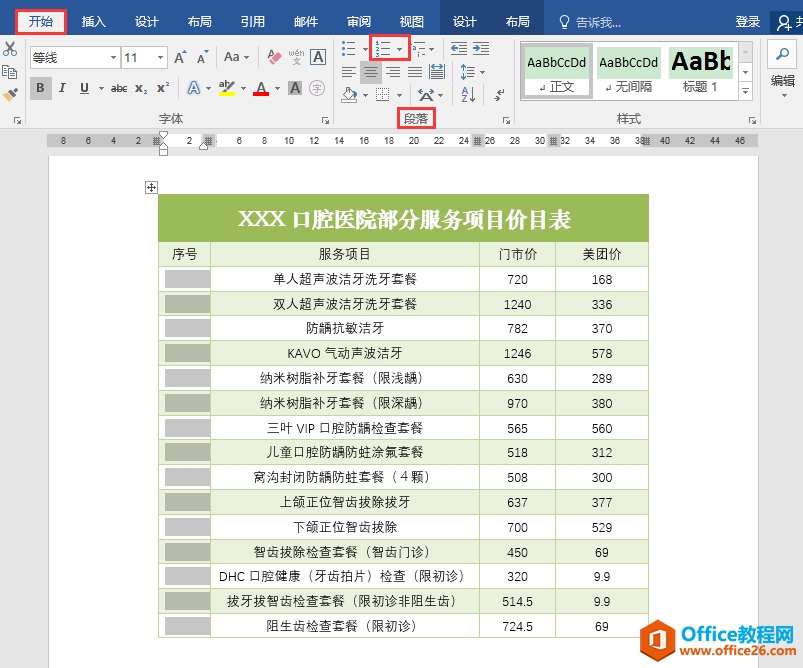Click the Copy icon
This screenshot has width=803, height=668.
pyautogui.click(x=10, y=72)
